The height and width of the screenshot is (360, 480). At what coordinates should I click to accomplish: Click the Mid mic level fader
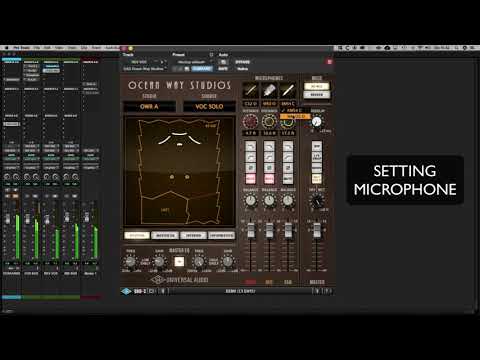pyautogui.click(x=269, y=229)
